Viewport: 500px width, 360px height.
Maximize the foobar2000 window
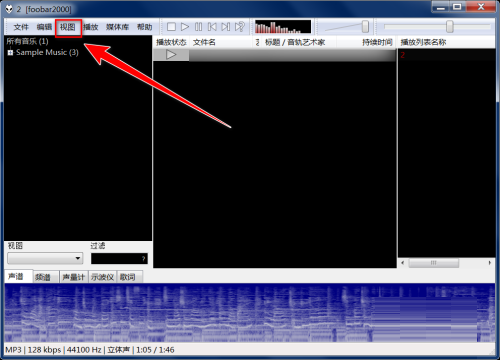tap(457, 7)
